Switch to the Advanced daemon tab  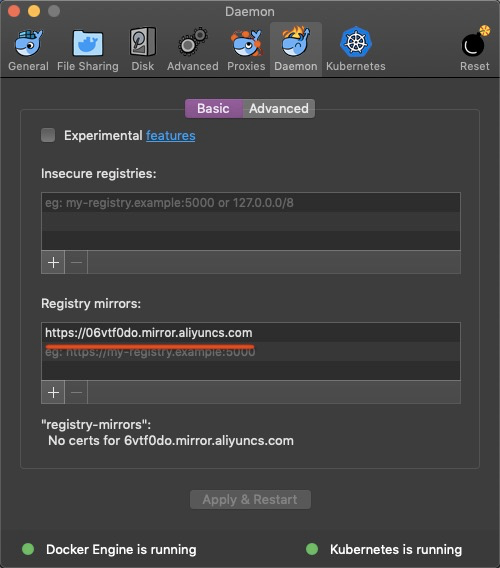click(279, 108)
